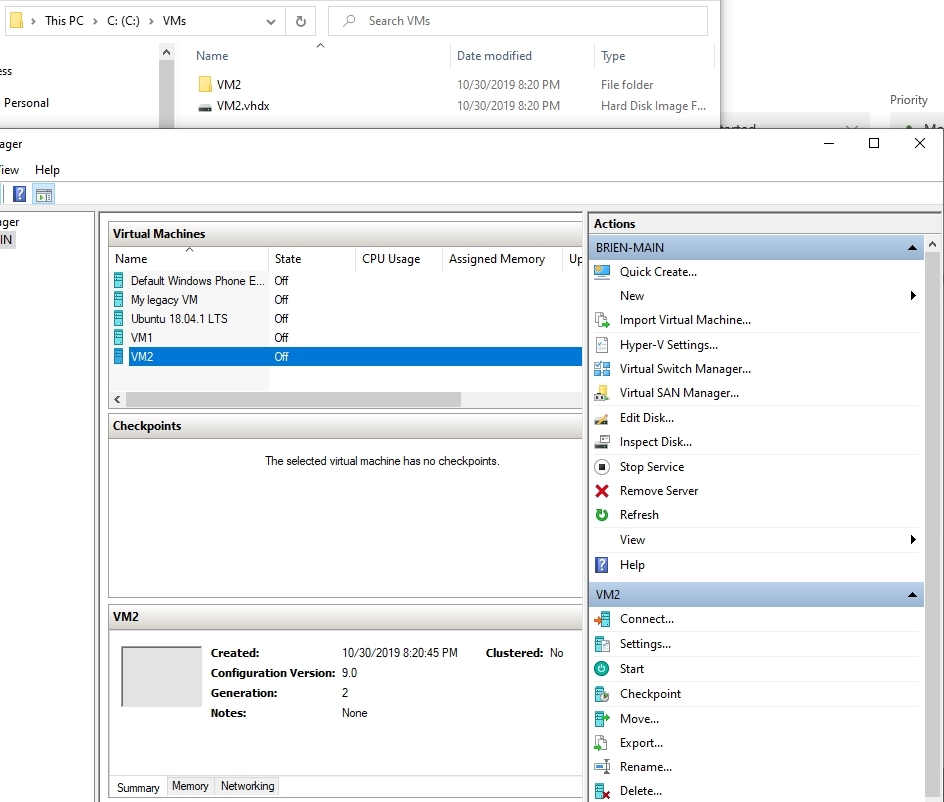Screen dimensions: 944x802
Task: Click the Checkpoint icon in VM2 actions
Action: pos(601,694)
